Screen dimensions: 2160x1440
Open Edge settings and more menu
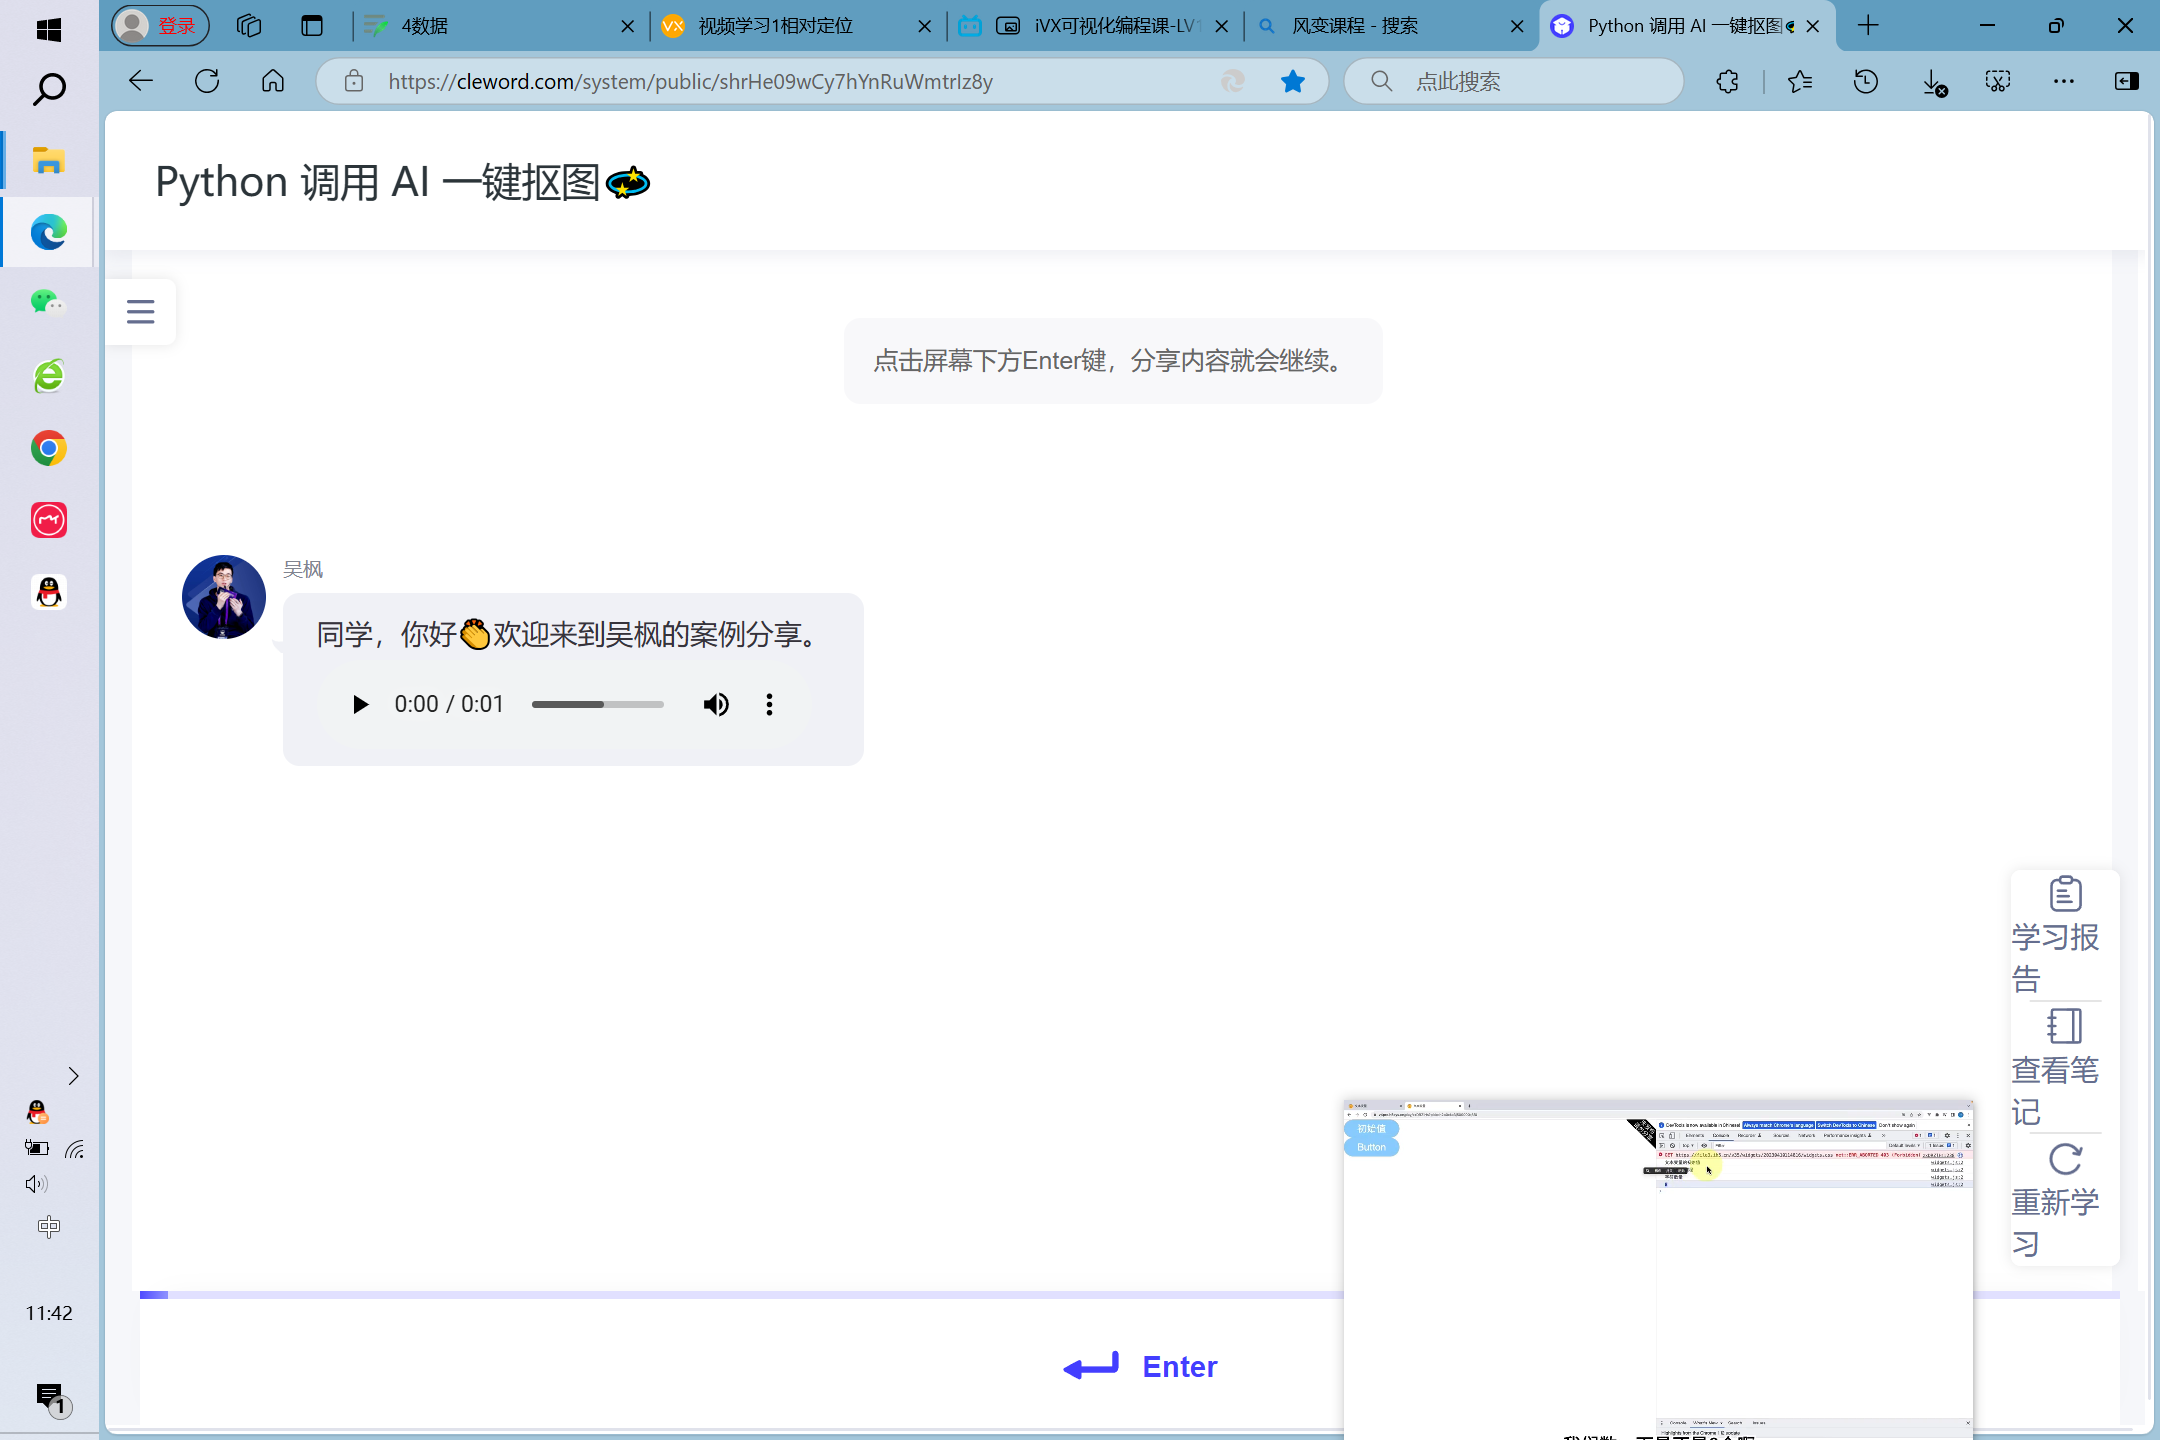click(2063, 81)
